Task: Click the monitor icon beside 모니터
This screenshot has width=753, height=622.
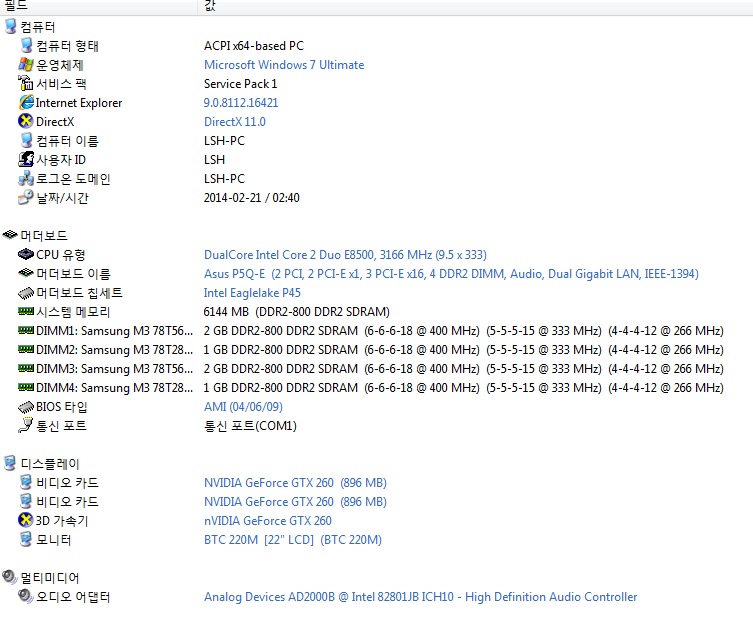Action: [26, 539]
